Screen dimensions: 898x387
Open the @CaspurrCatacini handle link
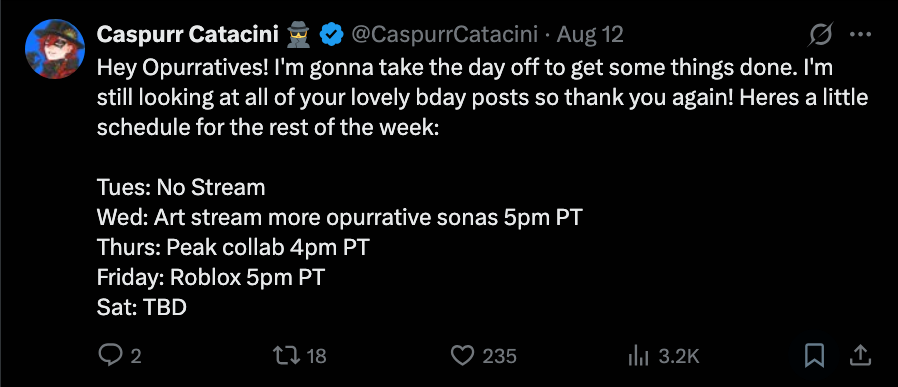444,35
